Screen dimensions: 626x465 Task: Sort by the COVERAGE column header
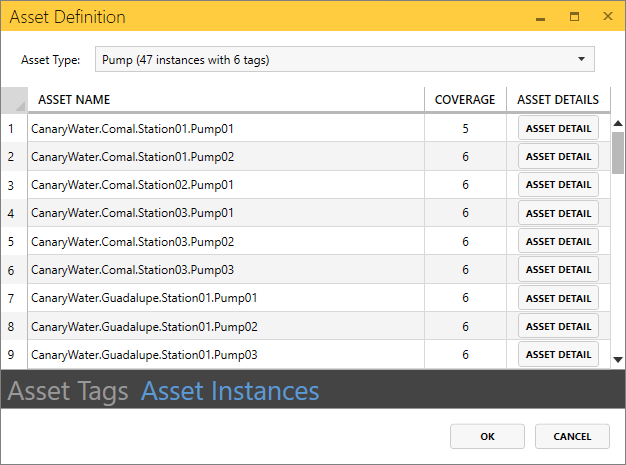465,99
